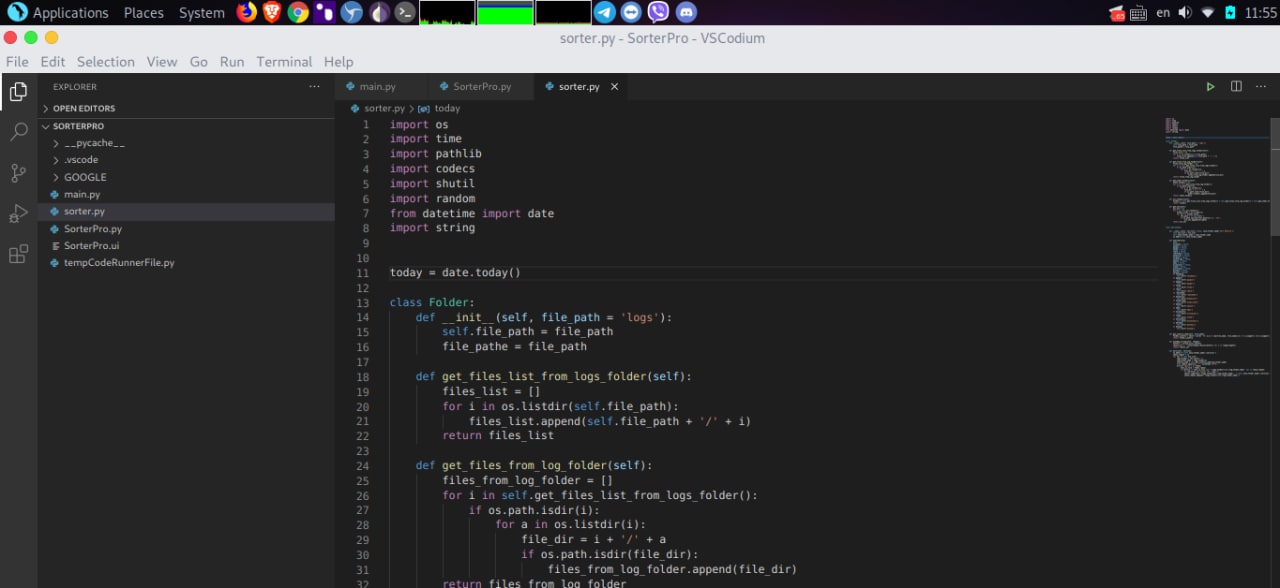Open the Search view icon

click(x=18, y=132)
